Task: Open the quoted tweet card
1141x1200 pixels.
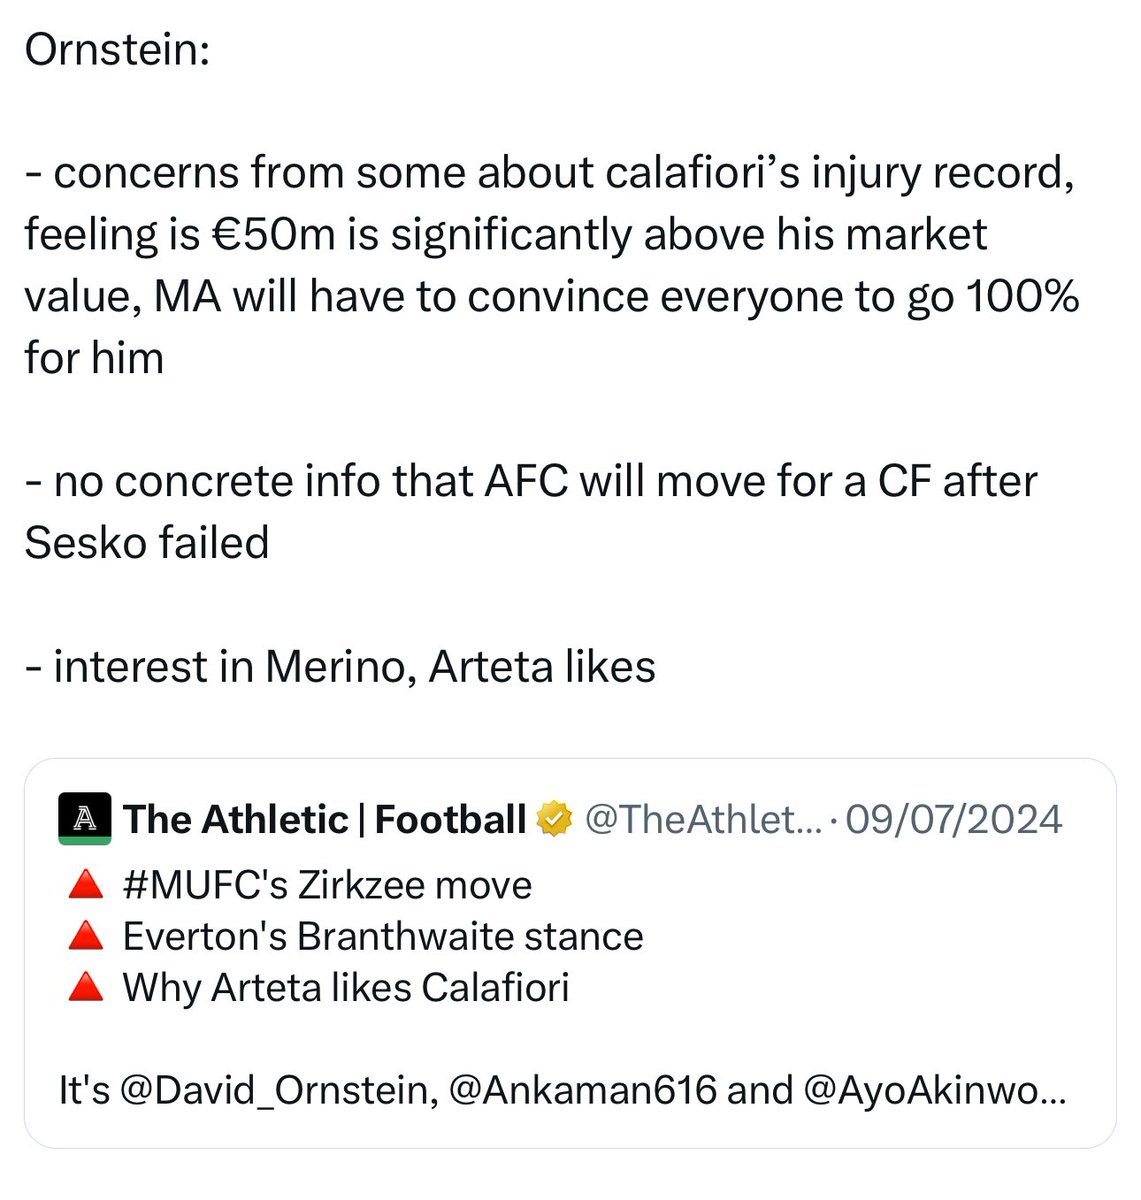Action: (570, 953)
